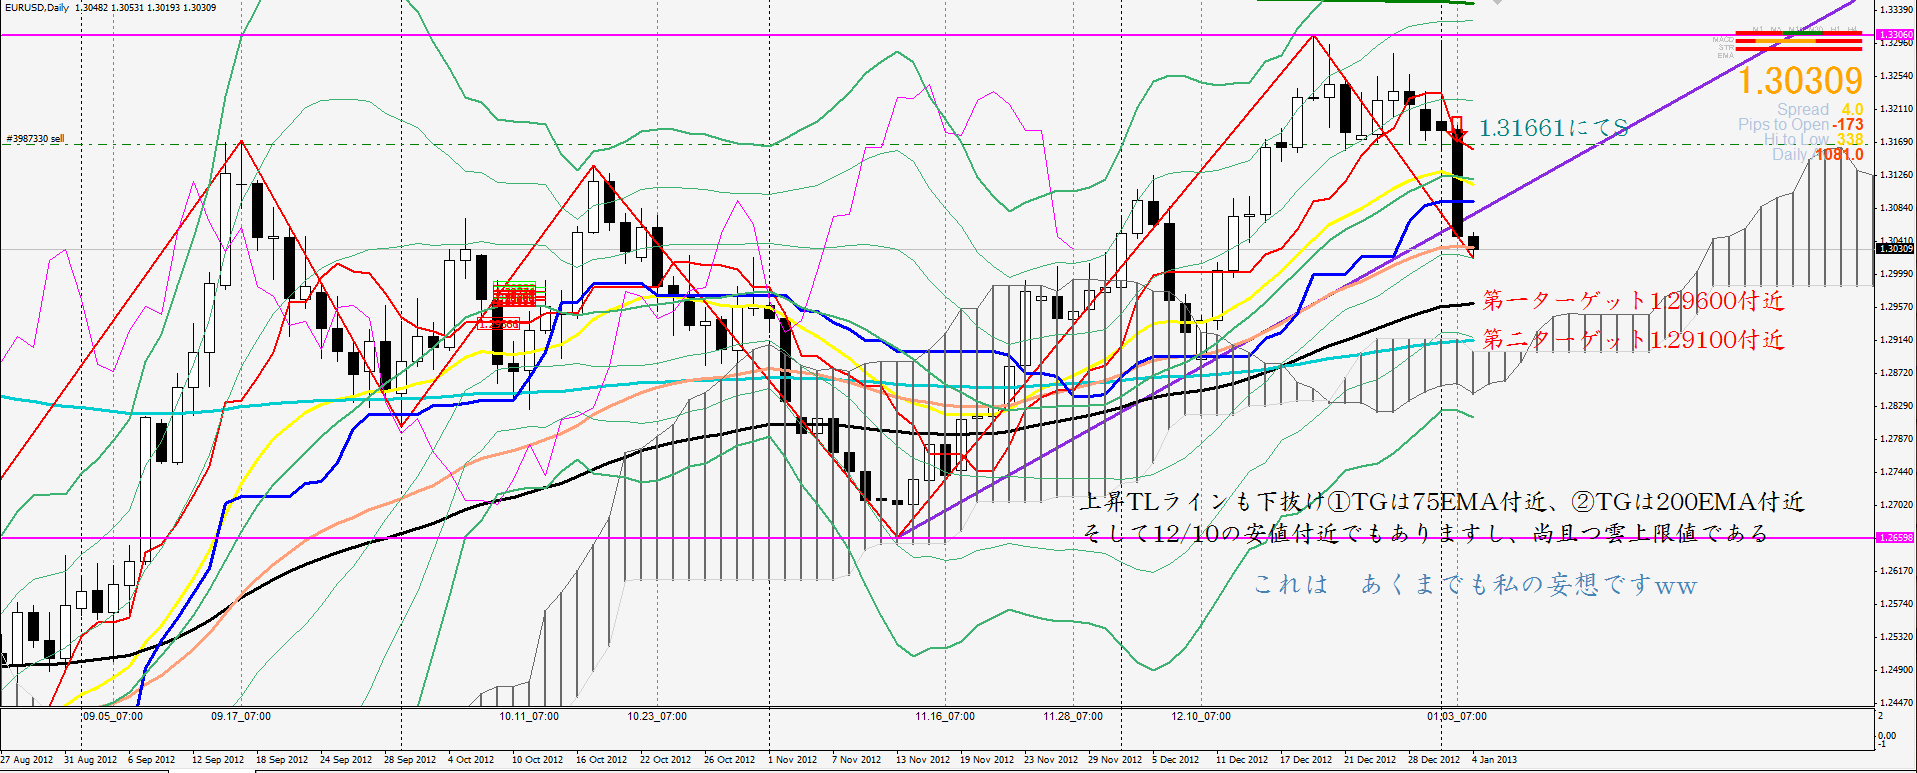Click 1.29140 on the price scale
Viewport: 1917px width, 773px height.
[1897, 339]
